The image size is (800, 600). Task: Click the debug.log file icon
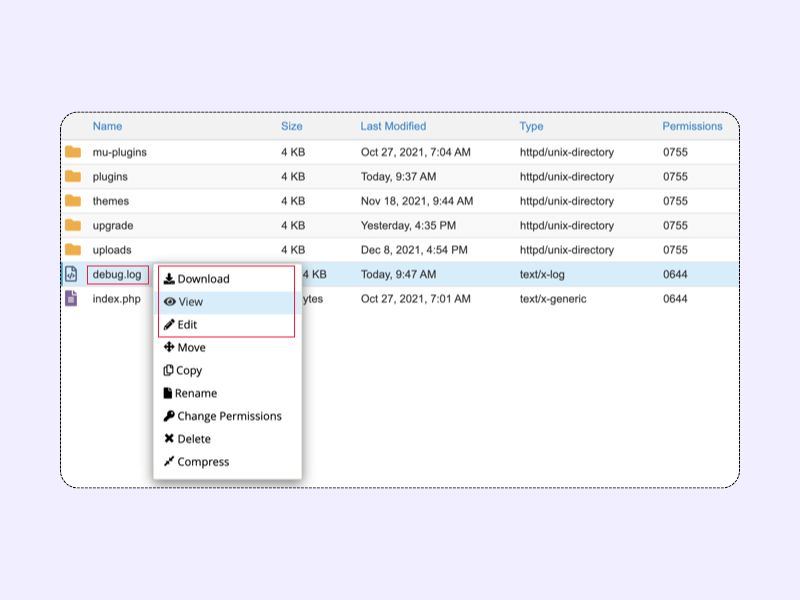pyautogui.click(x=71, y=274)
